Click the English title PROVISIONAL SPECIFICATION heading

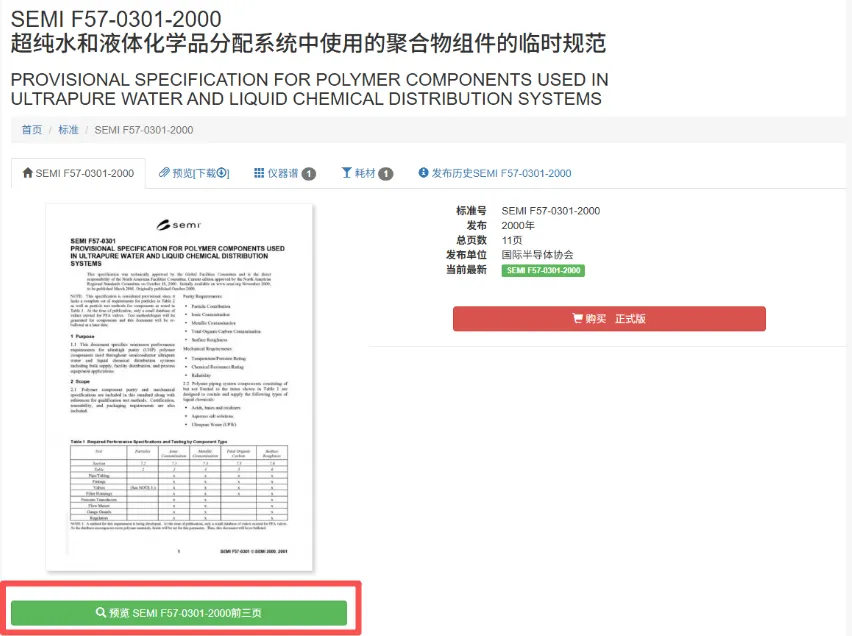click(310, 89)
